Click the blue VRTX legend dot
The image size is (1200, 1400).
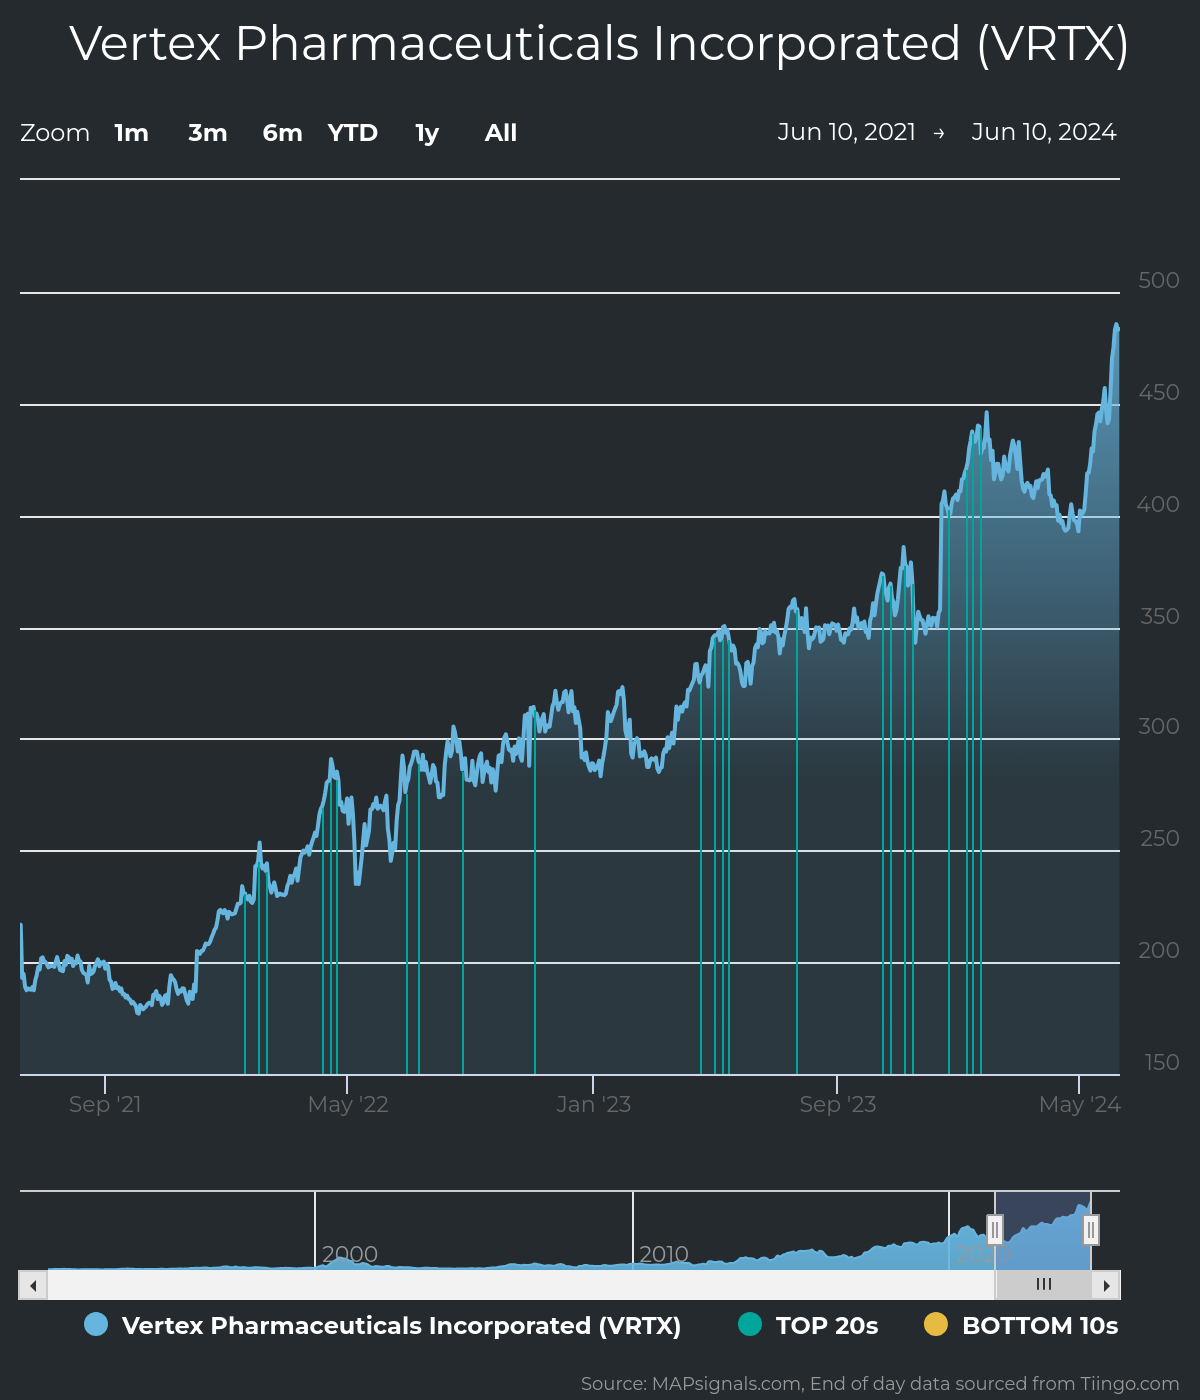click(x=95, y=1325)
